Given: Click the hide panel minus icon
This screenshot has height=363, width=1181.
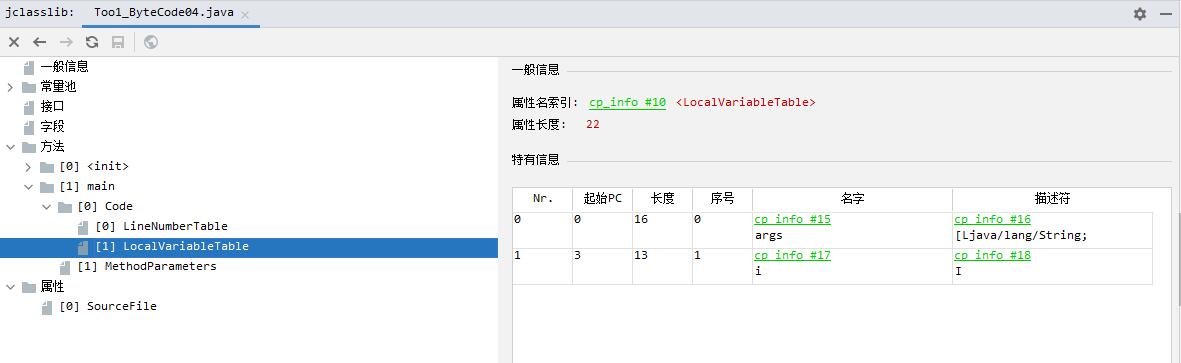Looking at the screenshot, I should click(1166, 14).
